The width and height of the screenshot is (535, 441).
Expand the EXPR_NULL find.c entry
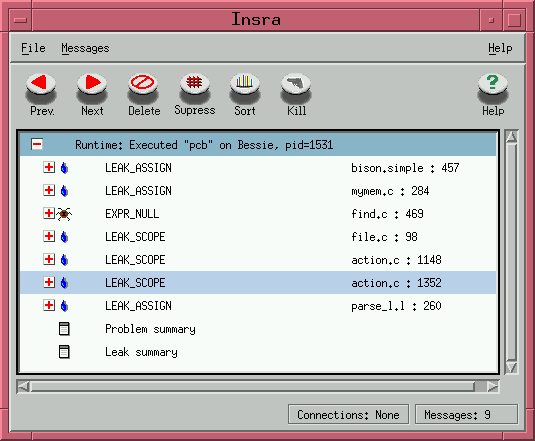pyautogui.click(x=49, y=213)
